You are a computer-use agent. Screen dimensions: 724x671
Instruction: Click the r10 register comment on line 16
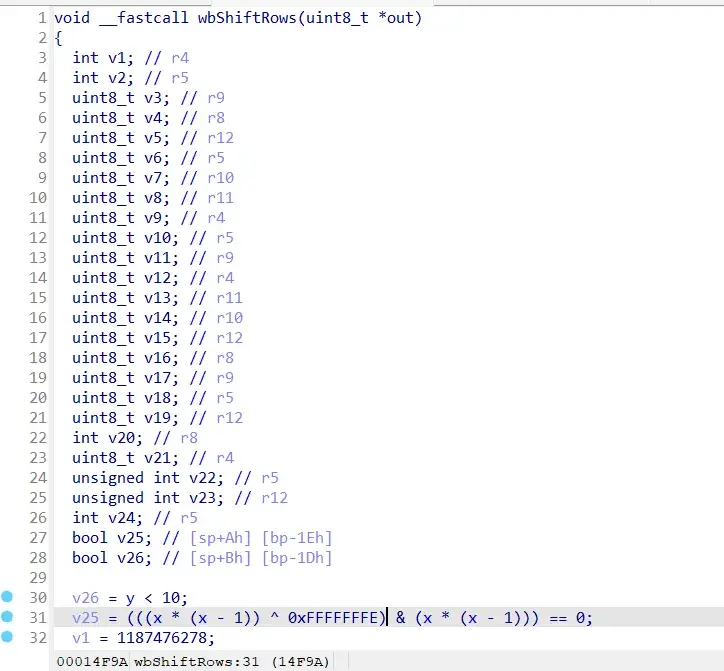[229, 318]
